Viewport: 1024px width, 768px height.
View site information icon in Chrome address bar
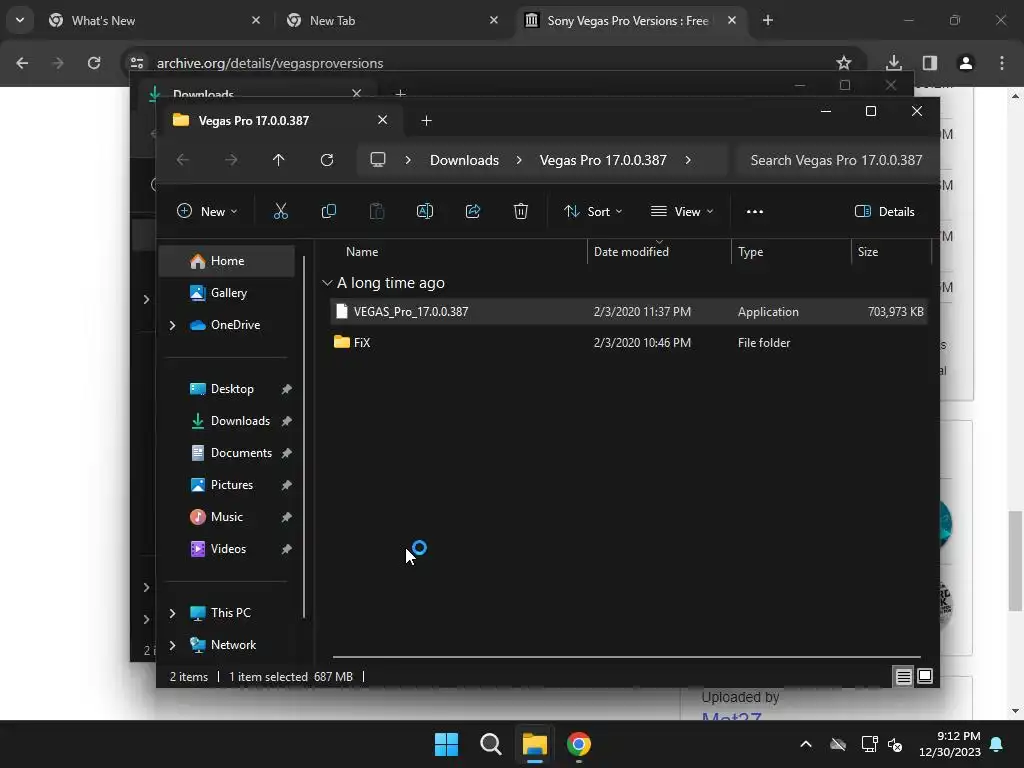[137, 63]
